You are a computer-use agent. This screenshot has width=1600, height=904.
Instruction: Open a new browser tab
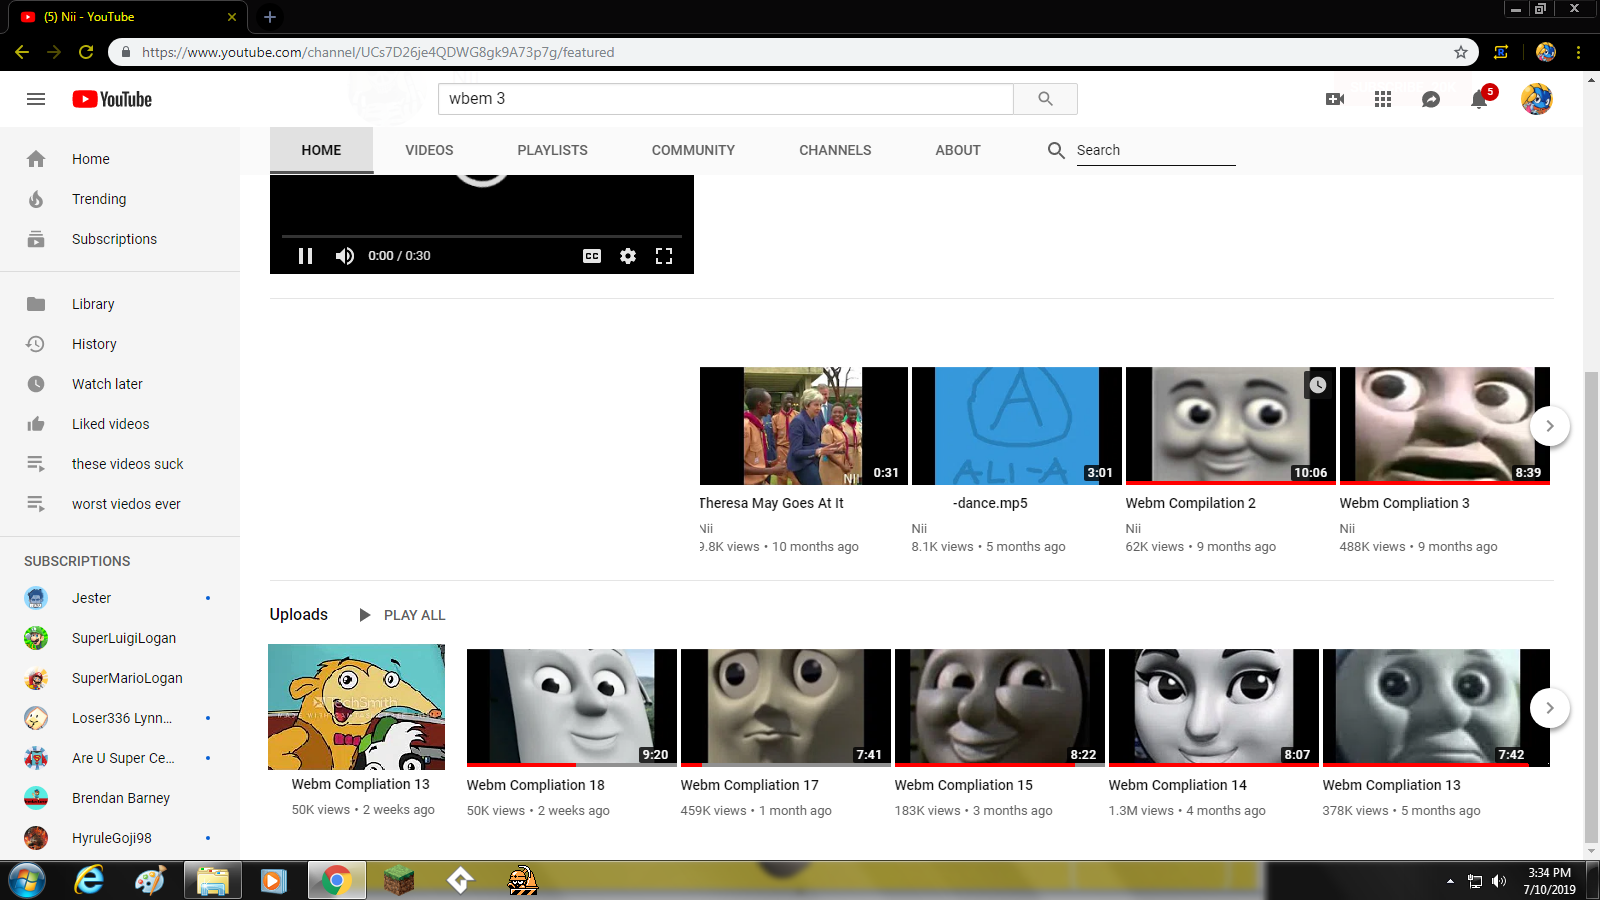[x=270, y=17]
